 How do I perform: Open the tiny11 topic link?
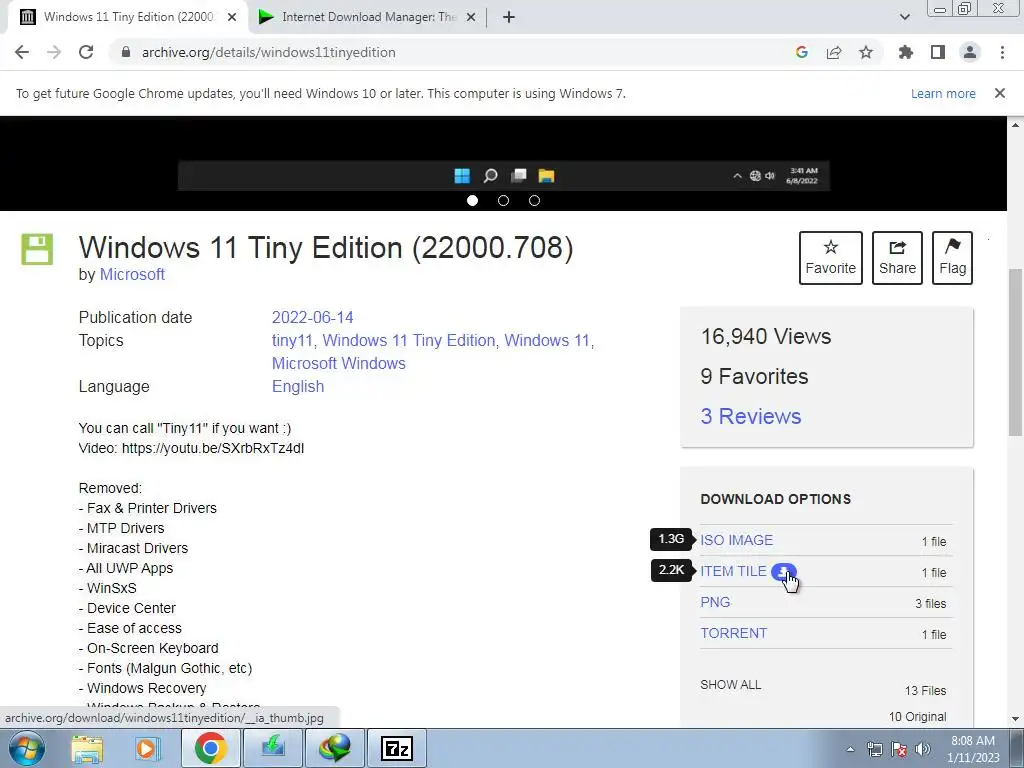coord(292,340)
